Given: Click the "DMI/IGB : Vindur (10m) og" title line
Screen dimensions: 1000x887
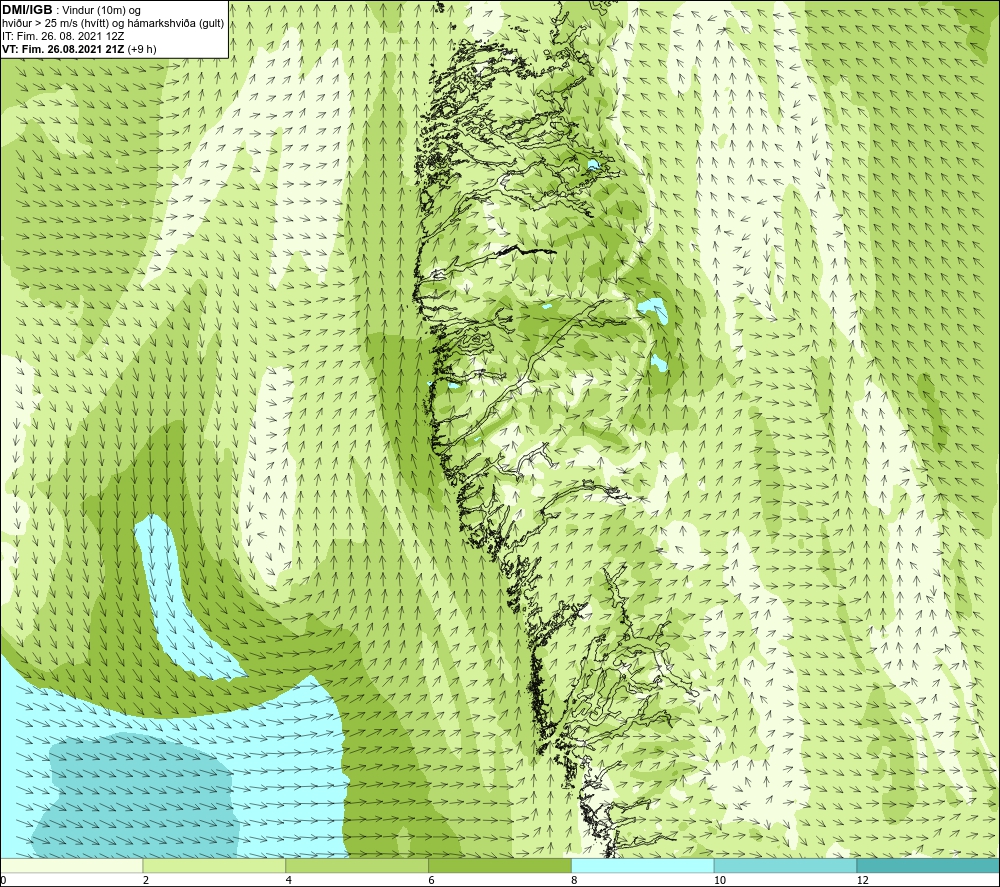Looking at the screenshot, I should pos(72,10).
